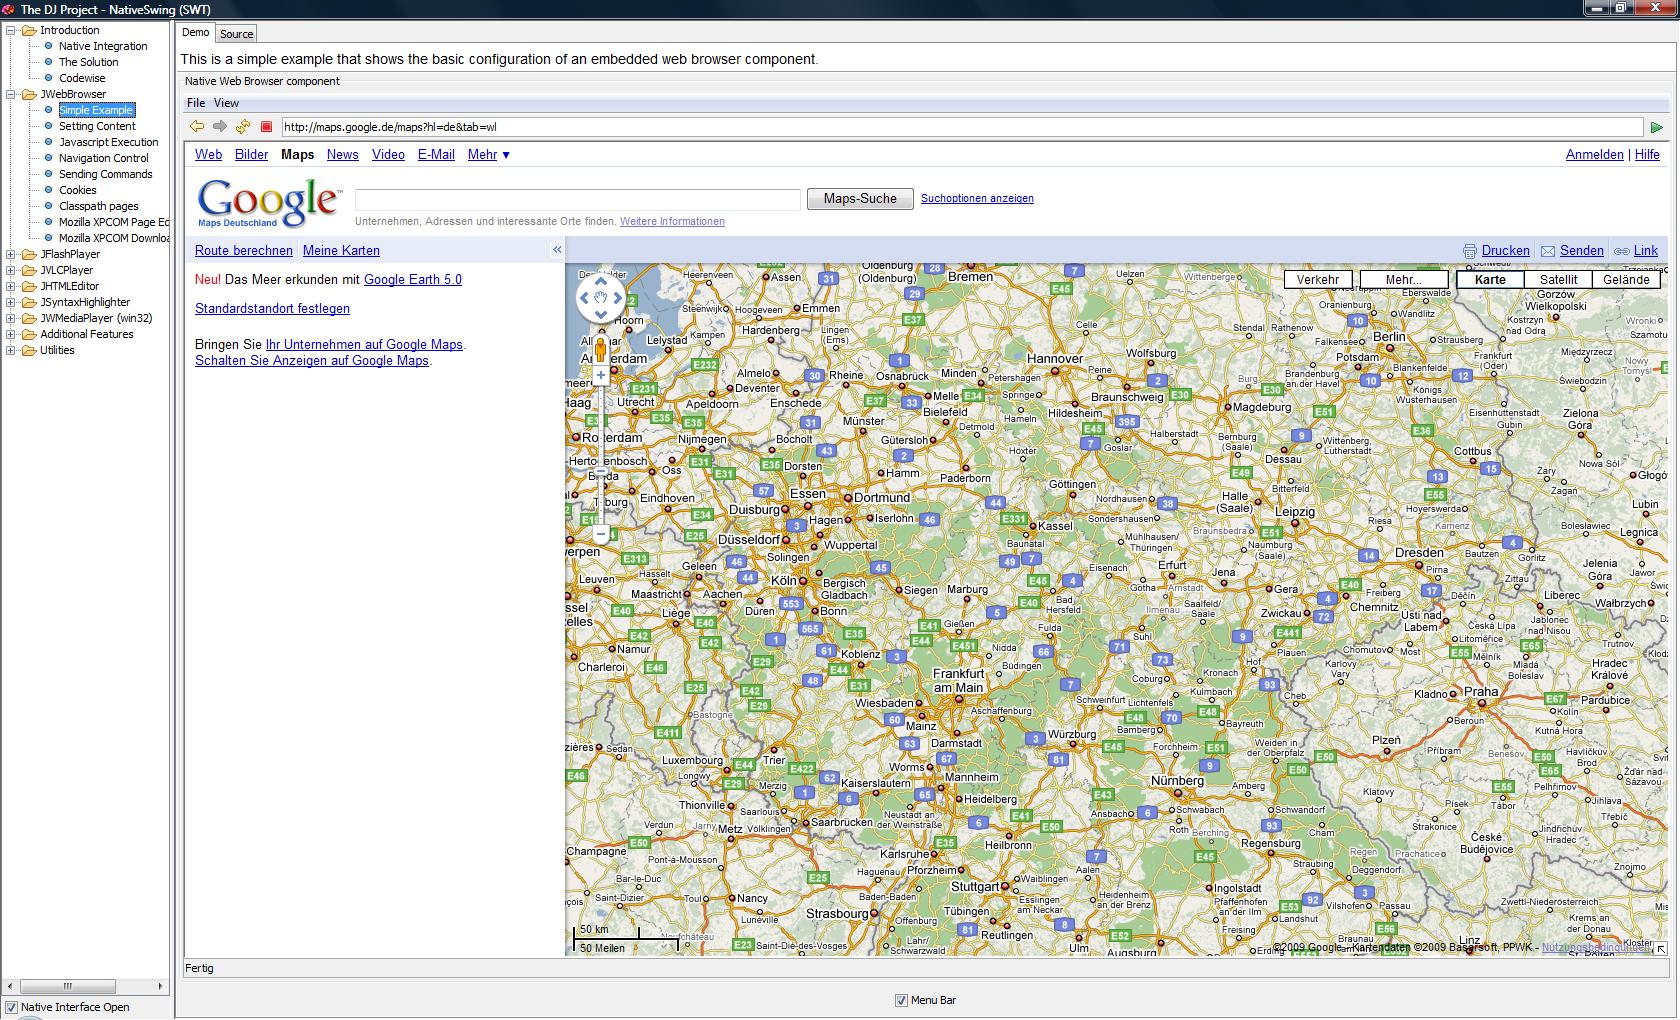1680x1020 pixels.
Task: Uncheck the Native Interface Open checkbox
Action: point(12,1007)
